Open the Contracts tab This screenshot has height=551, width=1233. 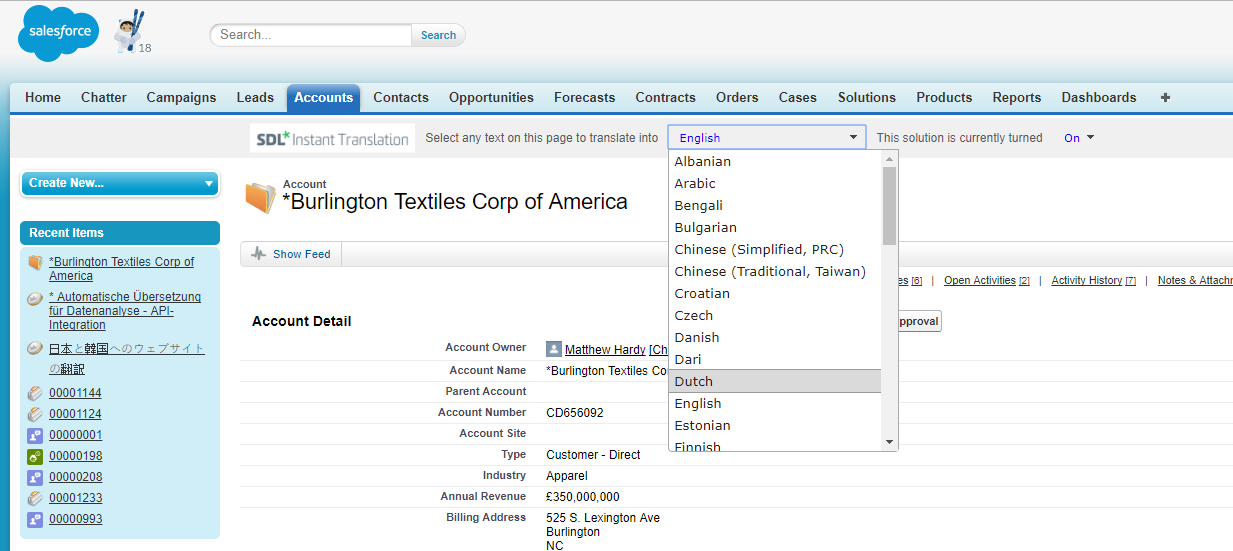point(665,97)
